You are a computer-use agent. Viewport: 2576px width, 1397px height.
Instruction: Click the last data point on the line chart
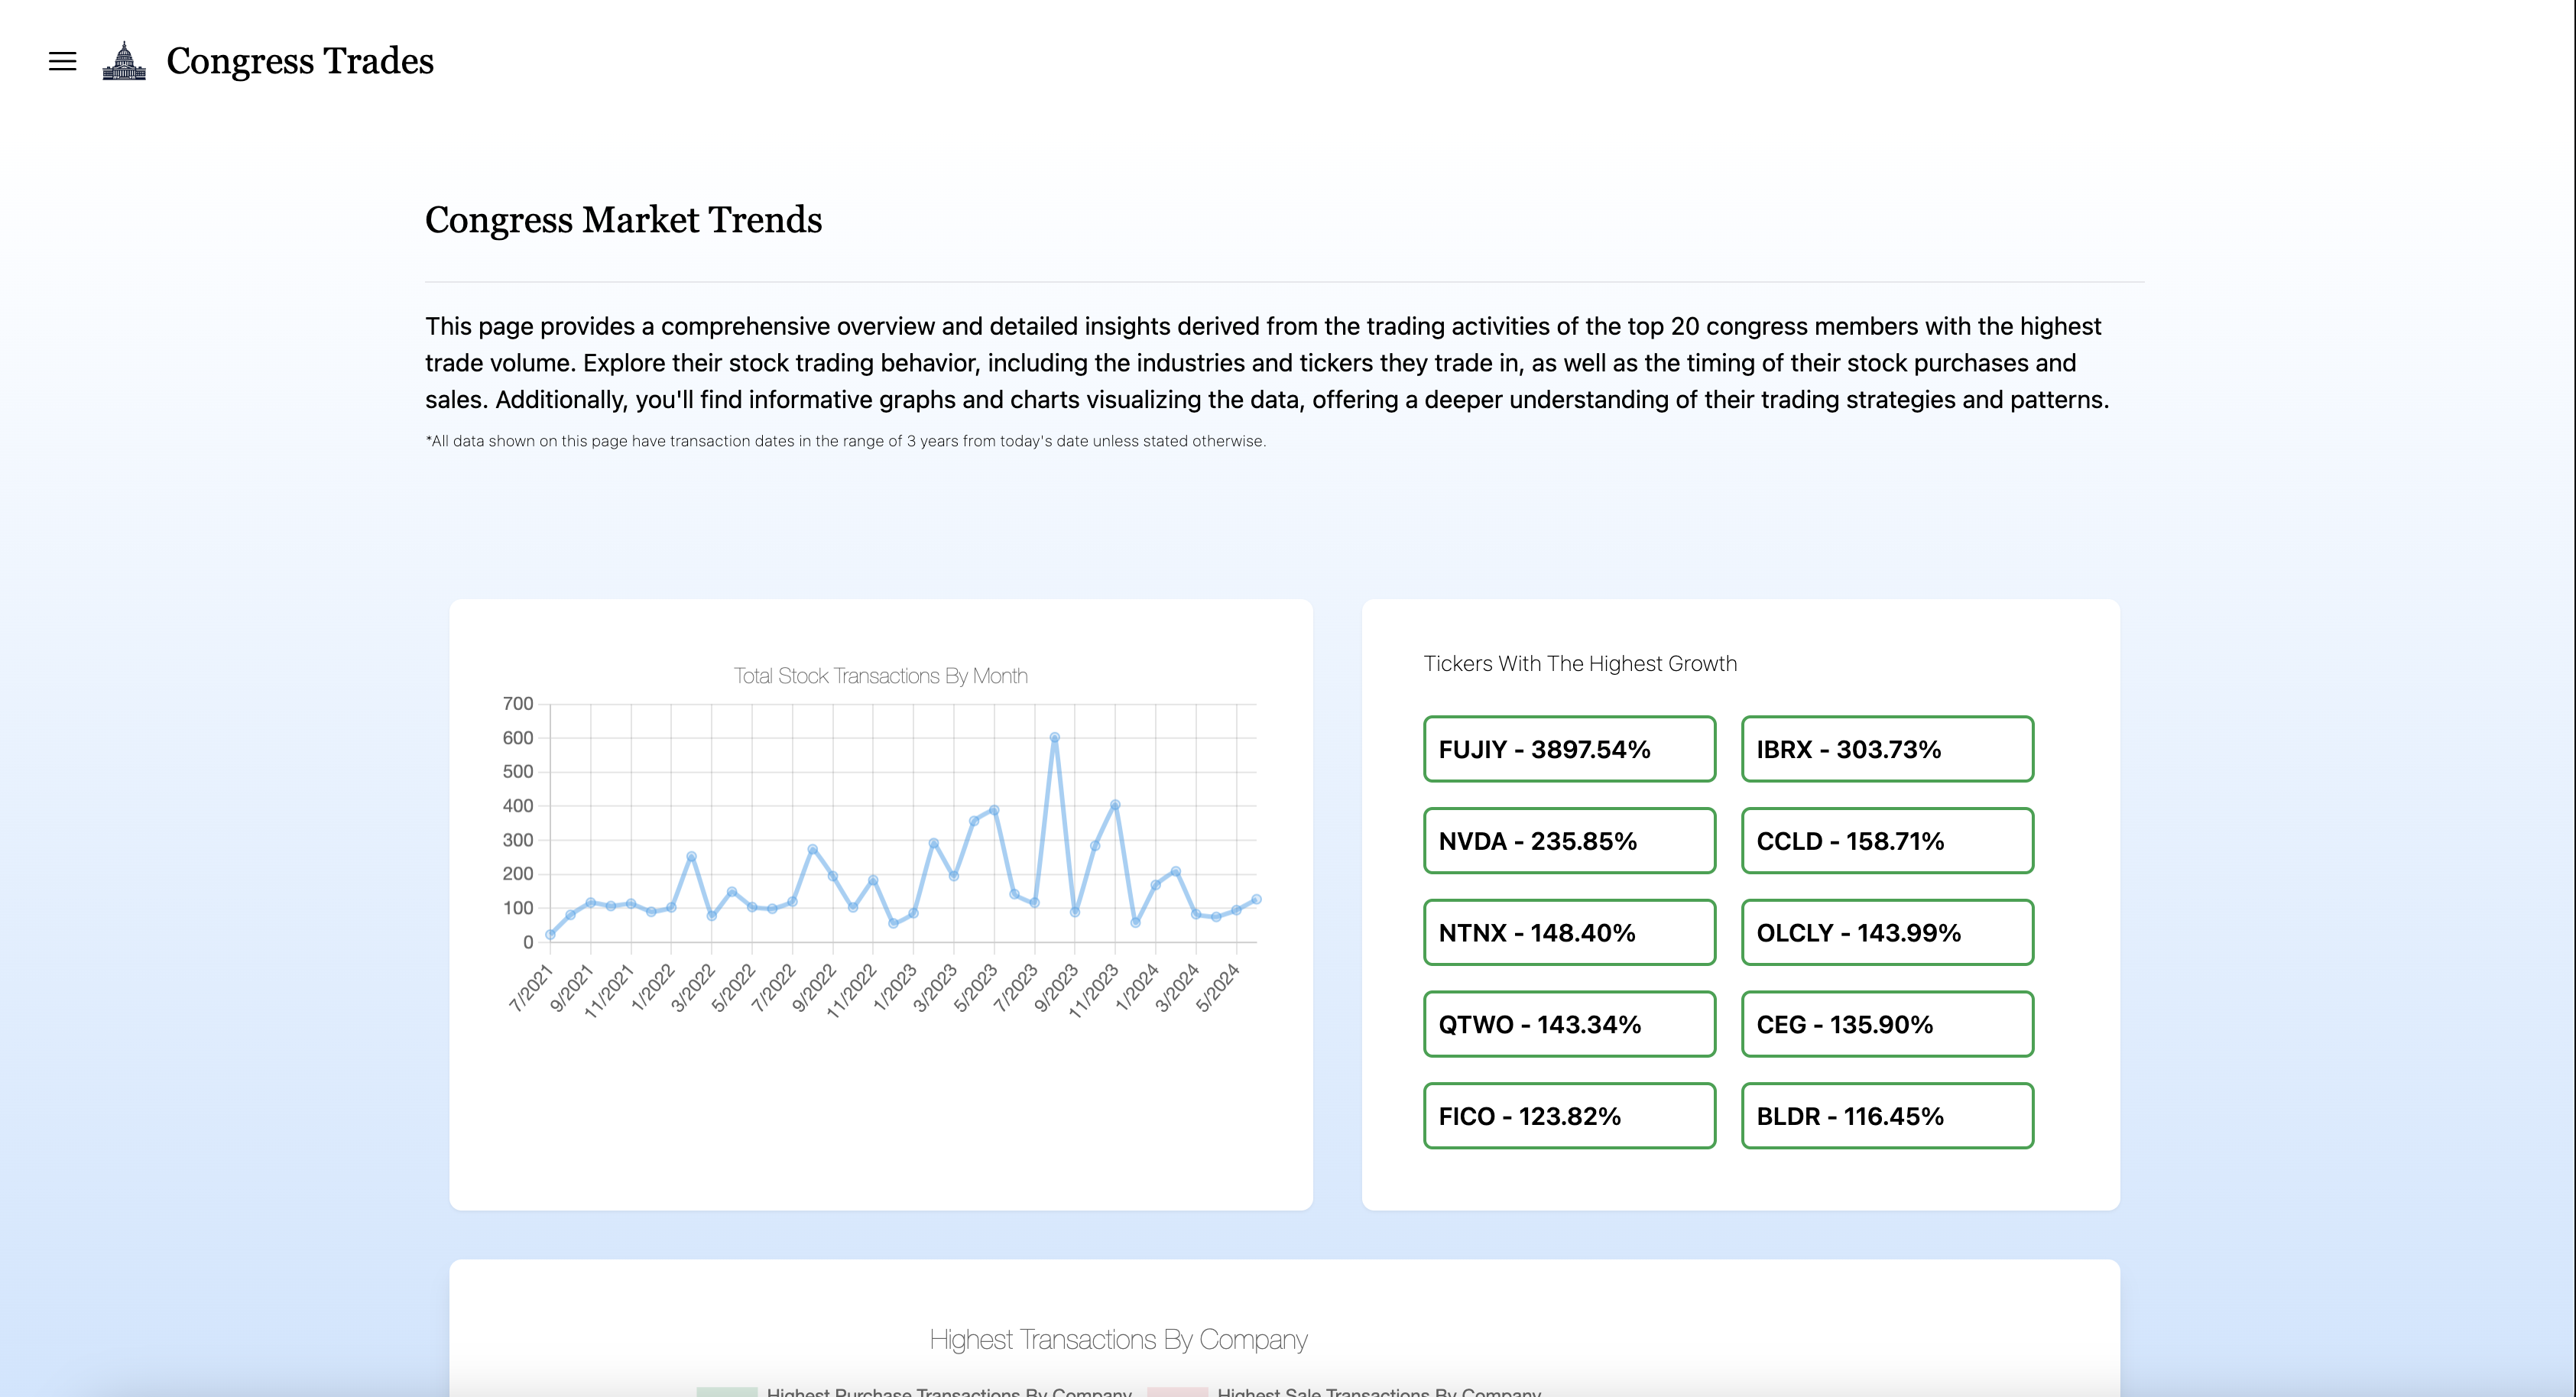pos(1256,899)
